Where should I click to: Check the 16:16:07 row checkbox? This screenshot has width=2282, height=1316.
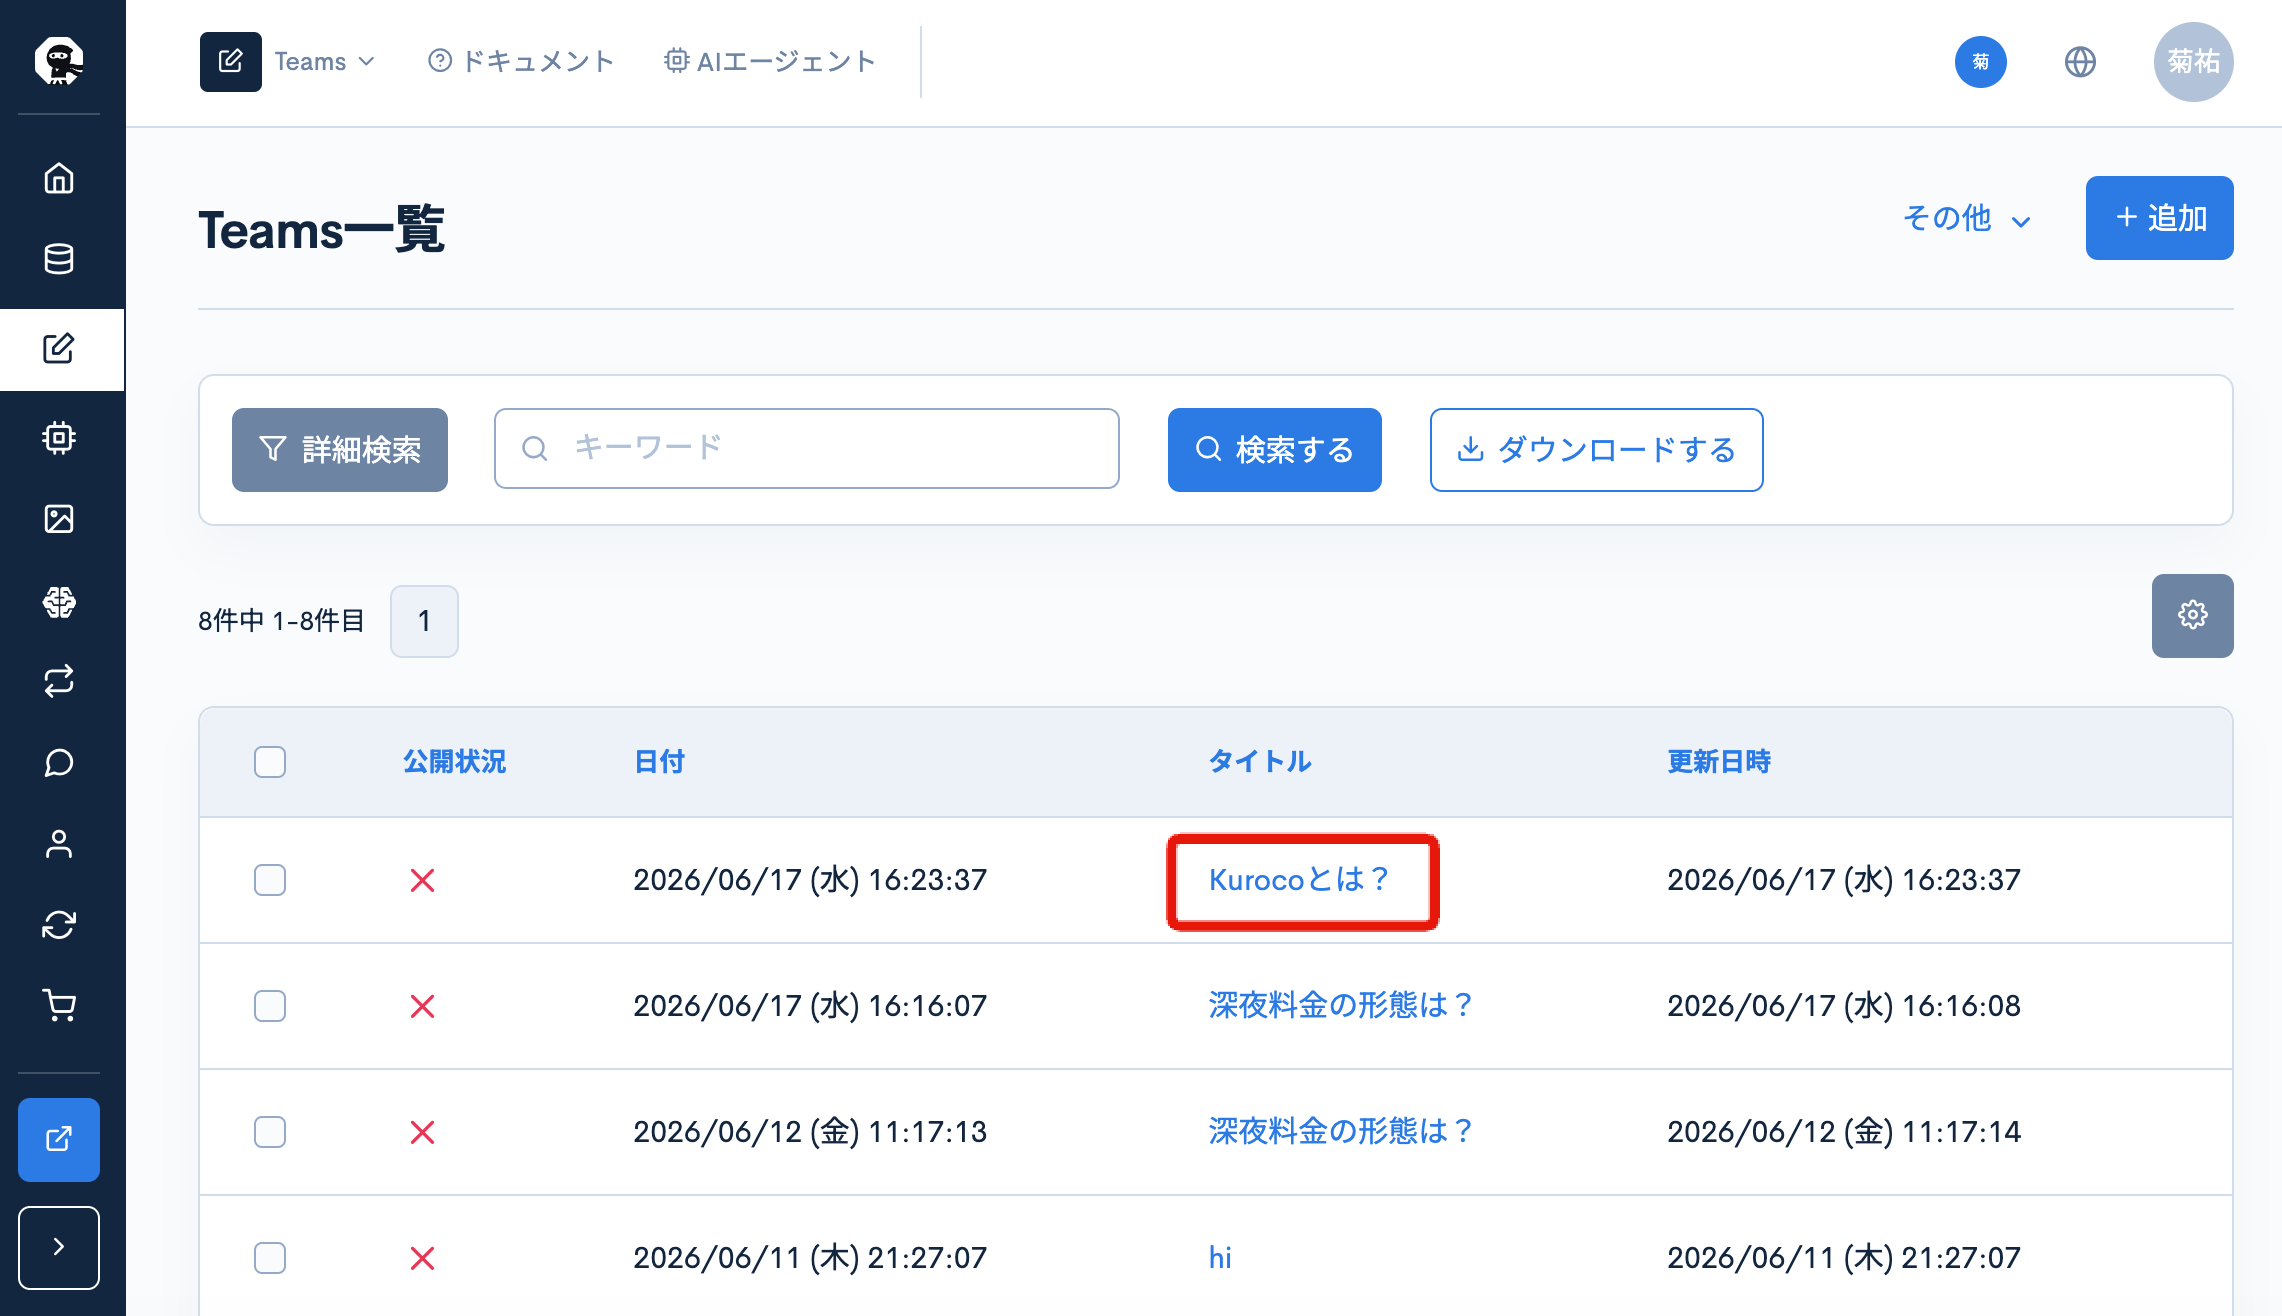click(x=270, y=1006)
